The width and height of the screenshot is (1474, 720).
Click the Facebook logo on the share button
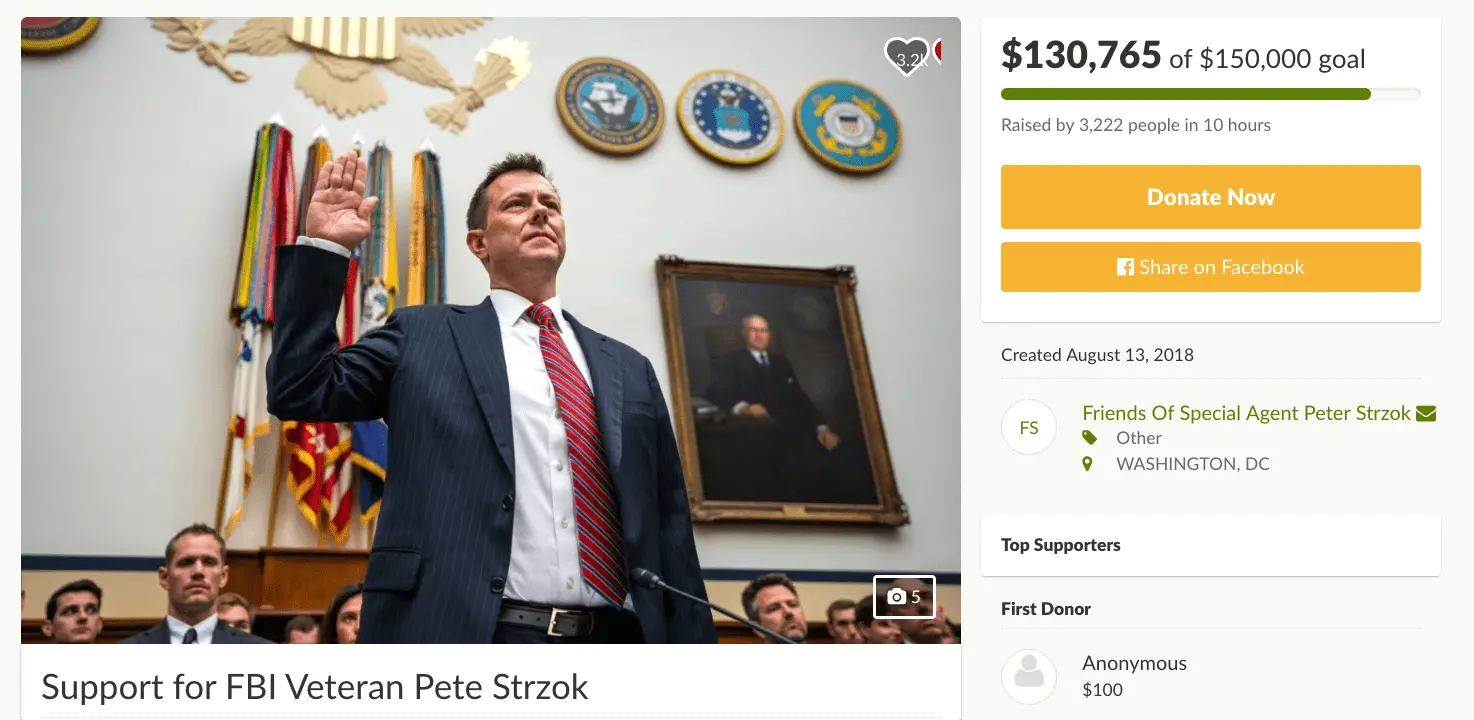(1125, 267)
